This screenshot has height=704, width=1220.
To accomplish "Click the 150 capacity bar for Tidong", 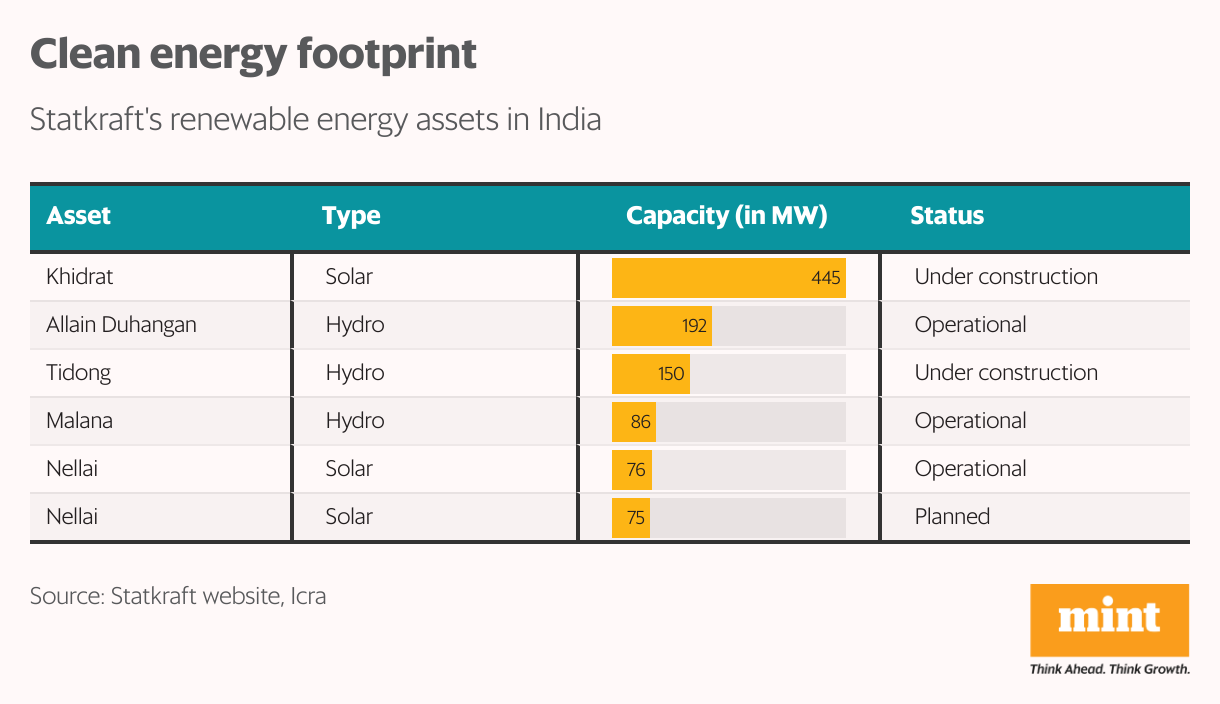I will 650,373.
